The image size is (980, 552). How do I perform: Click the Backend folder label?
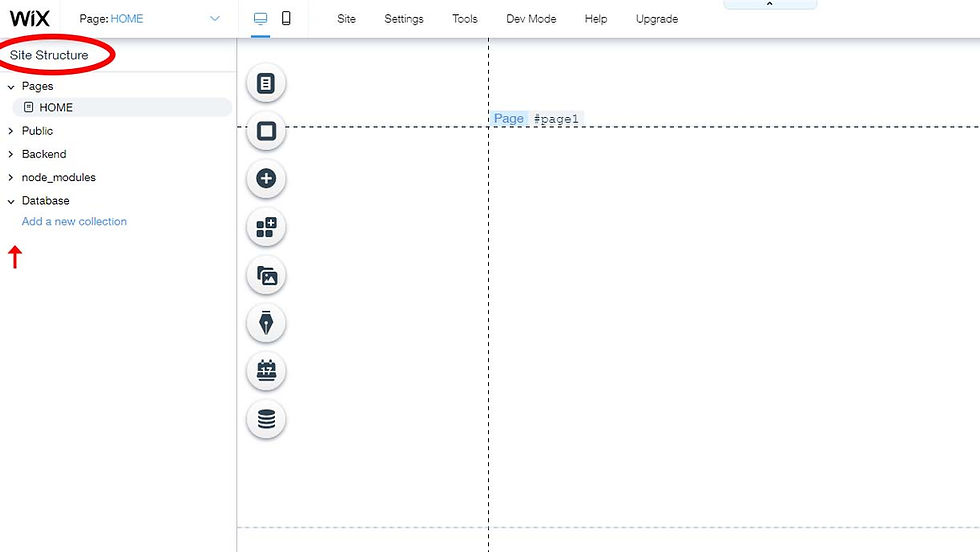click(44, 154)
